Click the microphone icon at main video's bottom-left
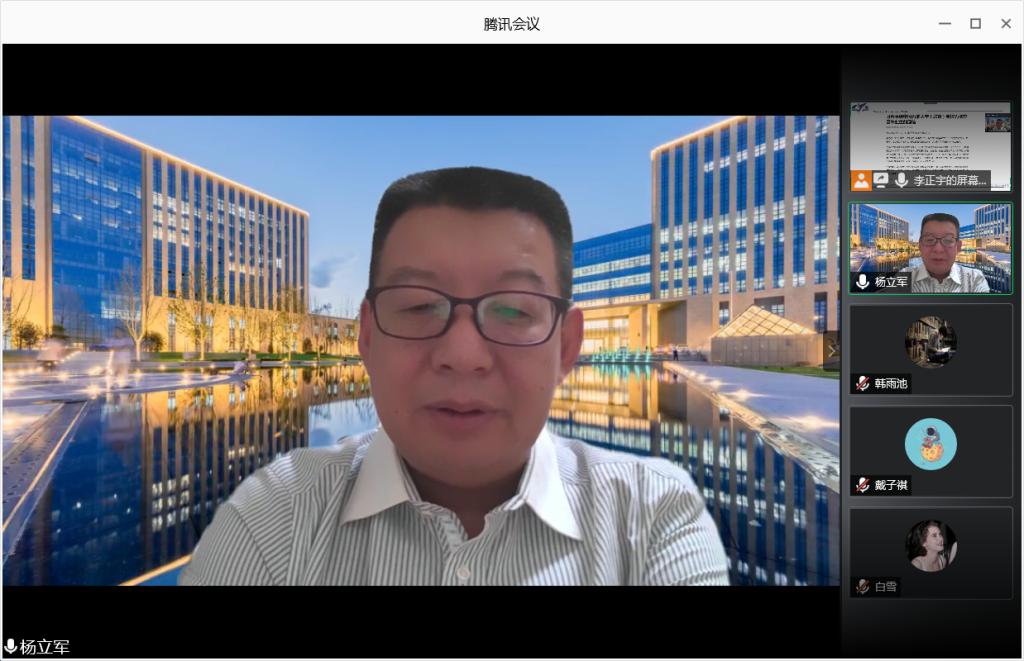1024x661 pixels. pos(11,647)
